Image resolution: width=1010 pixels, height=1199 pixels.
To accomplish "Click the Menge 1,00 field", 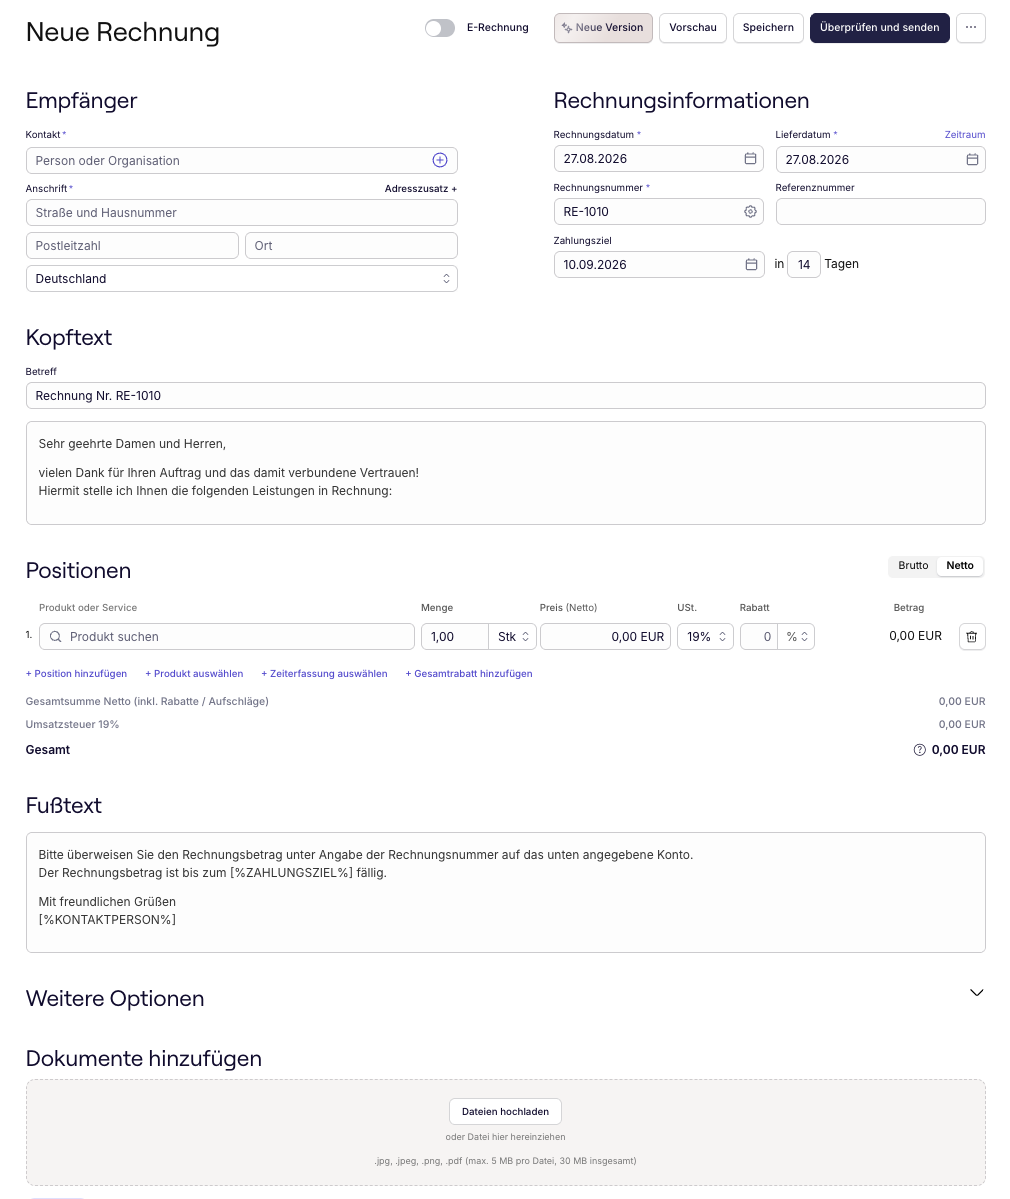I will (x=454, y=636).
